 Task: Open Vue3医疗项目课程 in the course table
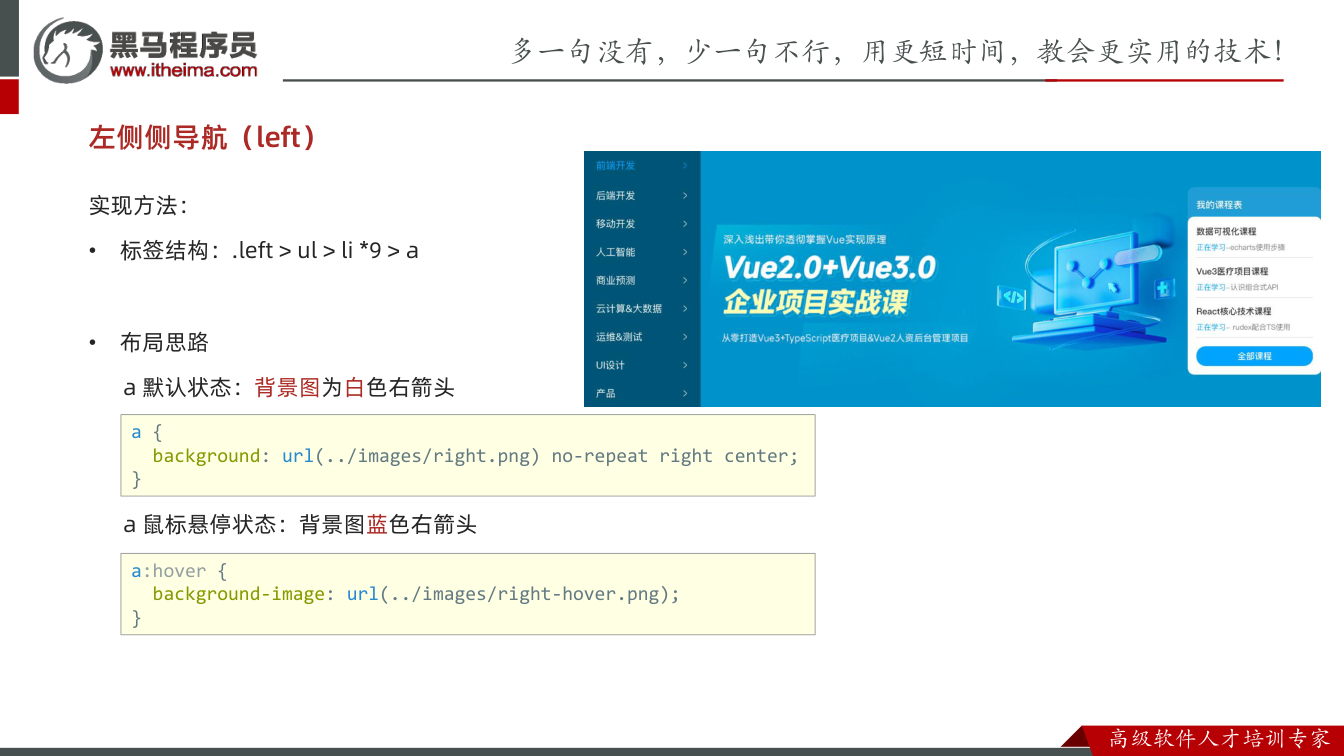coord(1231,271)
